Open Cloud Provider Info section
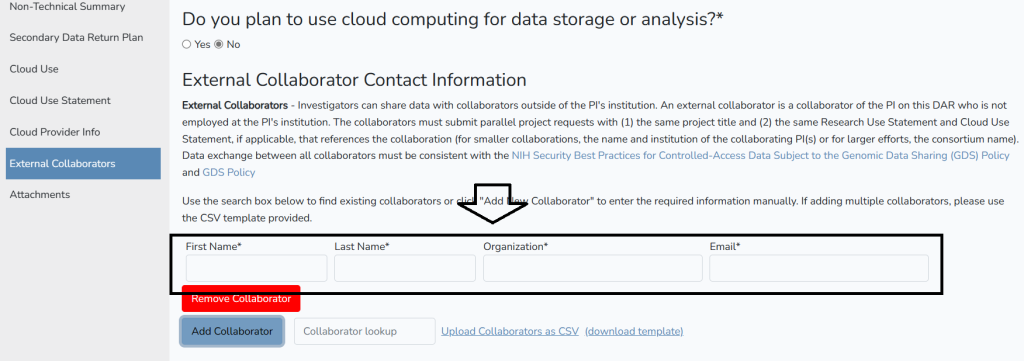 (x=55, y=132)
